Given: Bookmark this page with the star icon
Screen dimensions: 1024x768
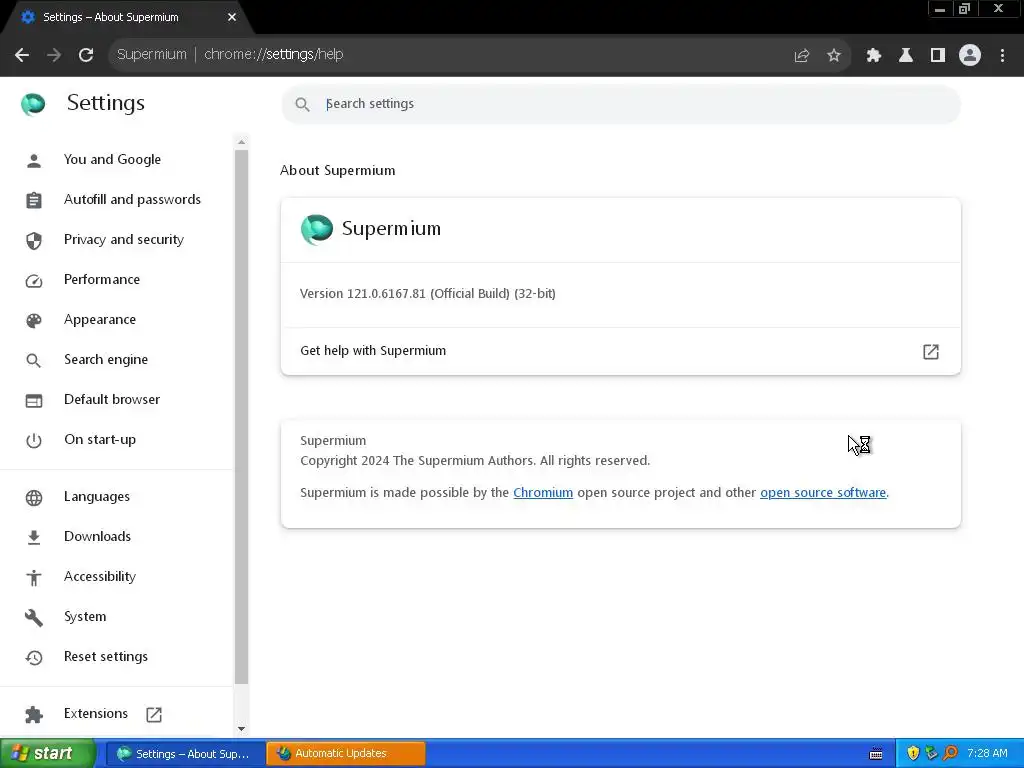Looking at the screenshot, I should (834, 56).
